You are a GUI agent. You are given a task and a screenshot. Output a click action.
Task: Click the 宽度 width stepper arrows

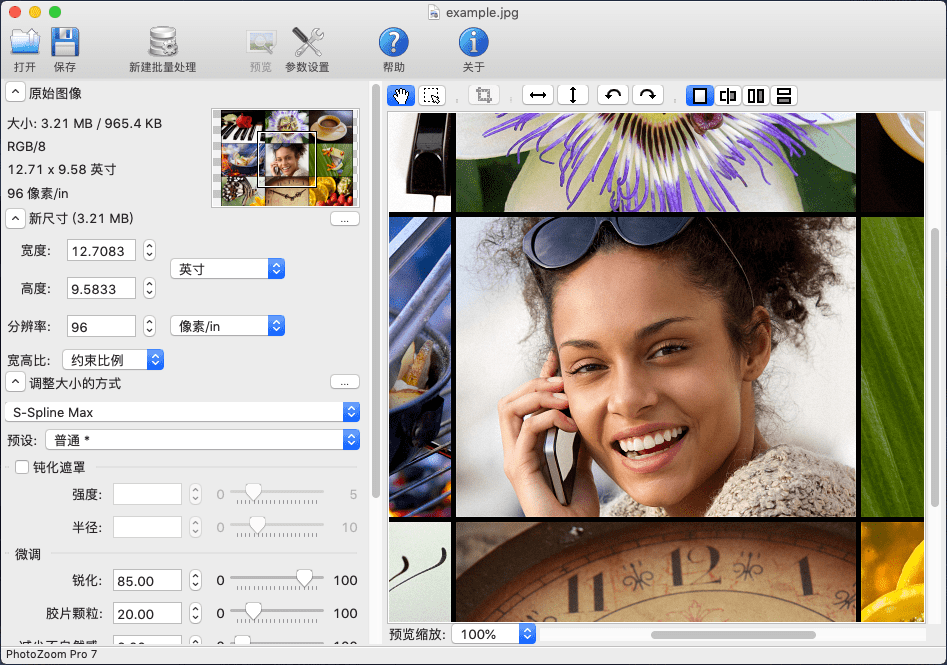(150, 250)
